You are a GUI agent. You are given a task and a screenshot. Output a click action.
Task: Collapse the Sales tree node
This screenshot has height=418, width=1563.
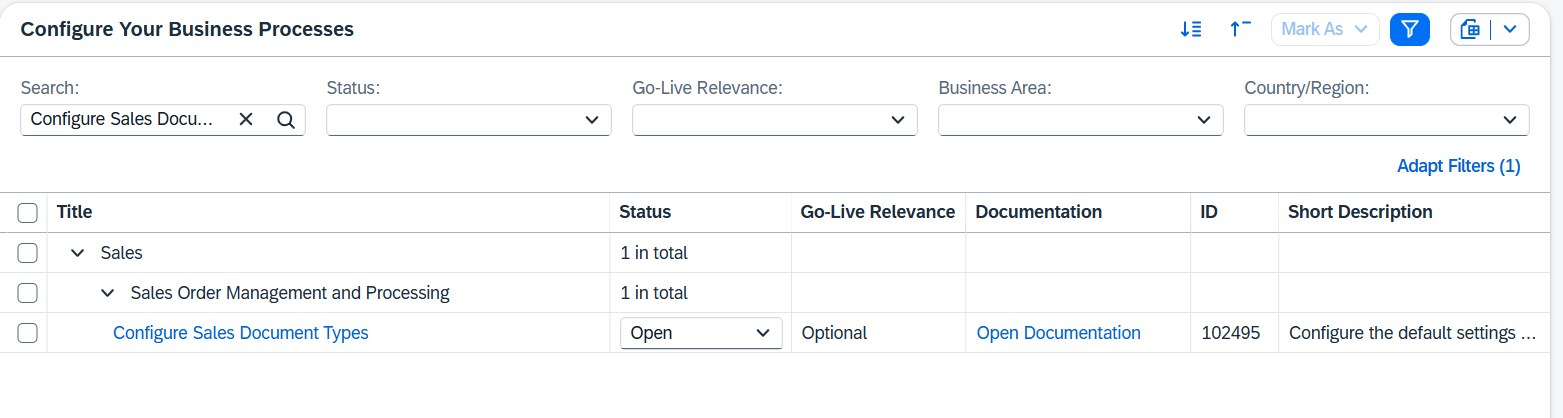point(77,253)
